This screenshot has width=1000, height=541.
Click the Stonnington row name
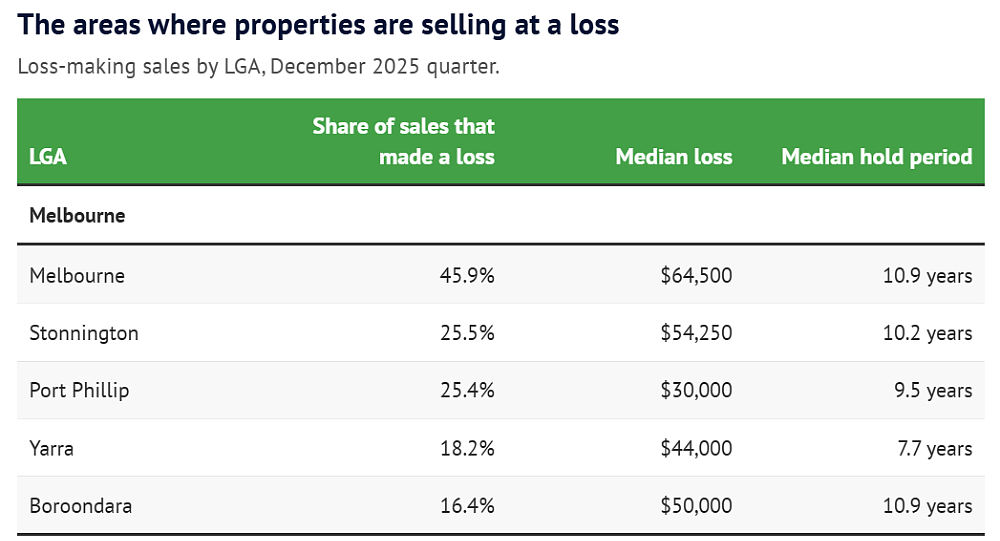click(84, 333)
